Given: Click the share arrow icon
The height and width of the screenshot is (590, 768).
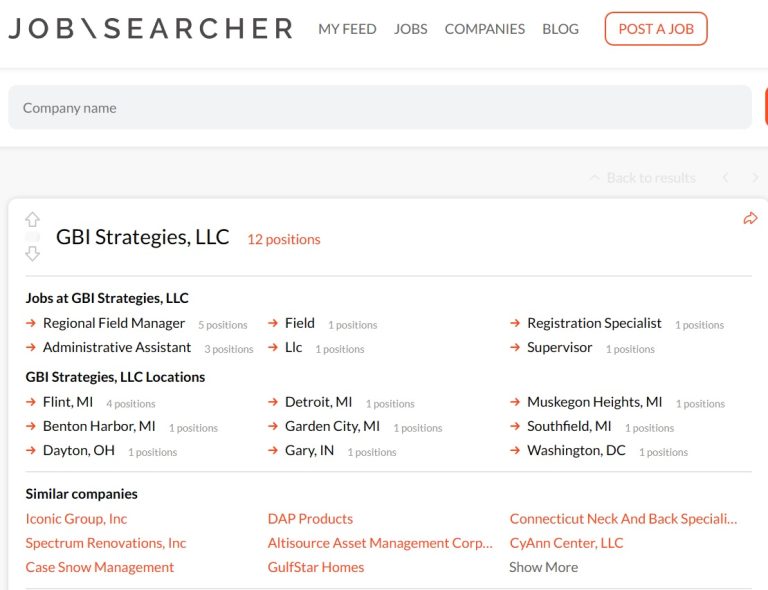Looking at the screenshot, I should (x=750, y=218).
